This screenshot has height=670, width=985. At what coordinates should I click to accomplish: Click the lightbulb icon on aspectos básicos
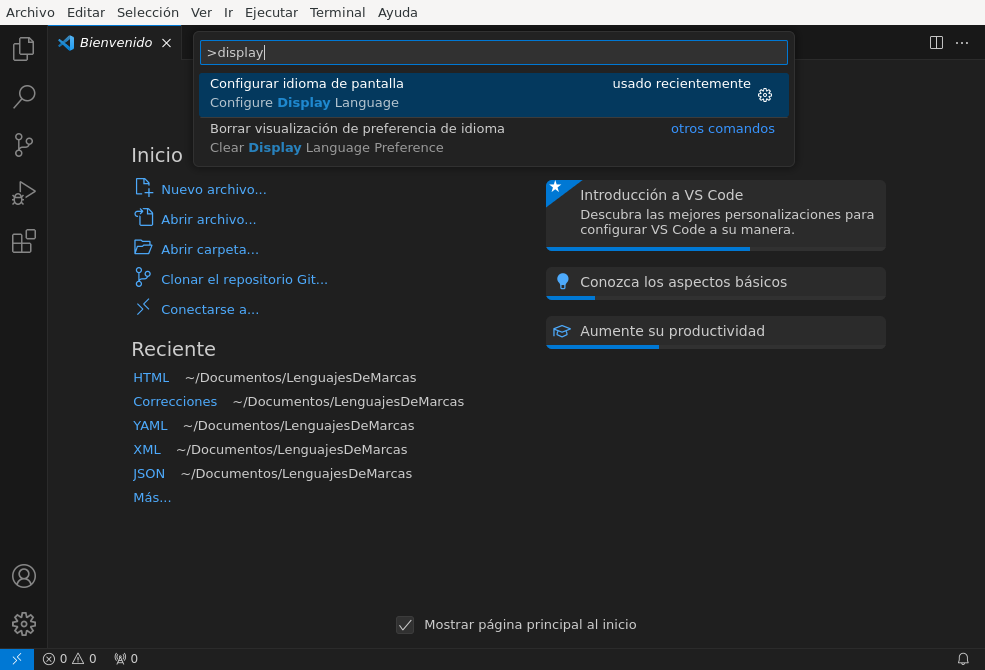562,281
